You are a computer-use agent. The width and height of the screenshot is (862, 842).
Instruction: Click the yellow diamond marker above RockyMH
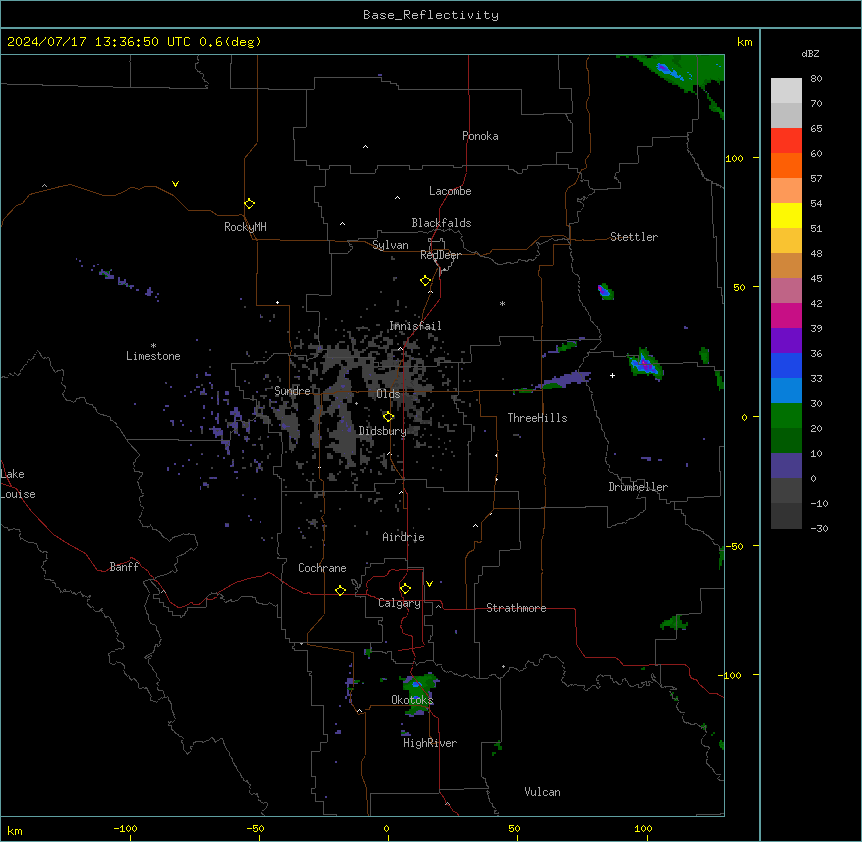250,204
